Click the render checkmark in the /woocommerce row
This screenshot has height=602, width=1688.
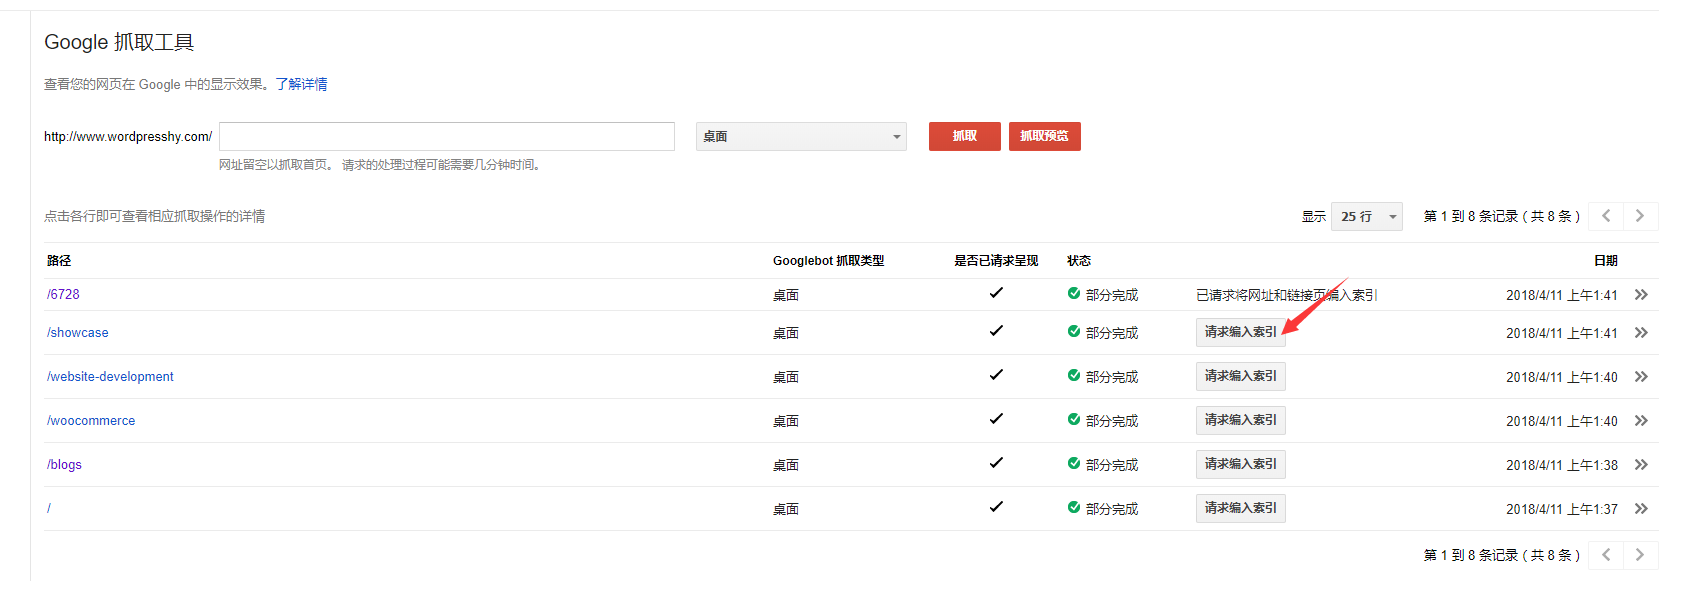[996, 419]
